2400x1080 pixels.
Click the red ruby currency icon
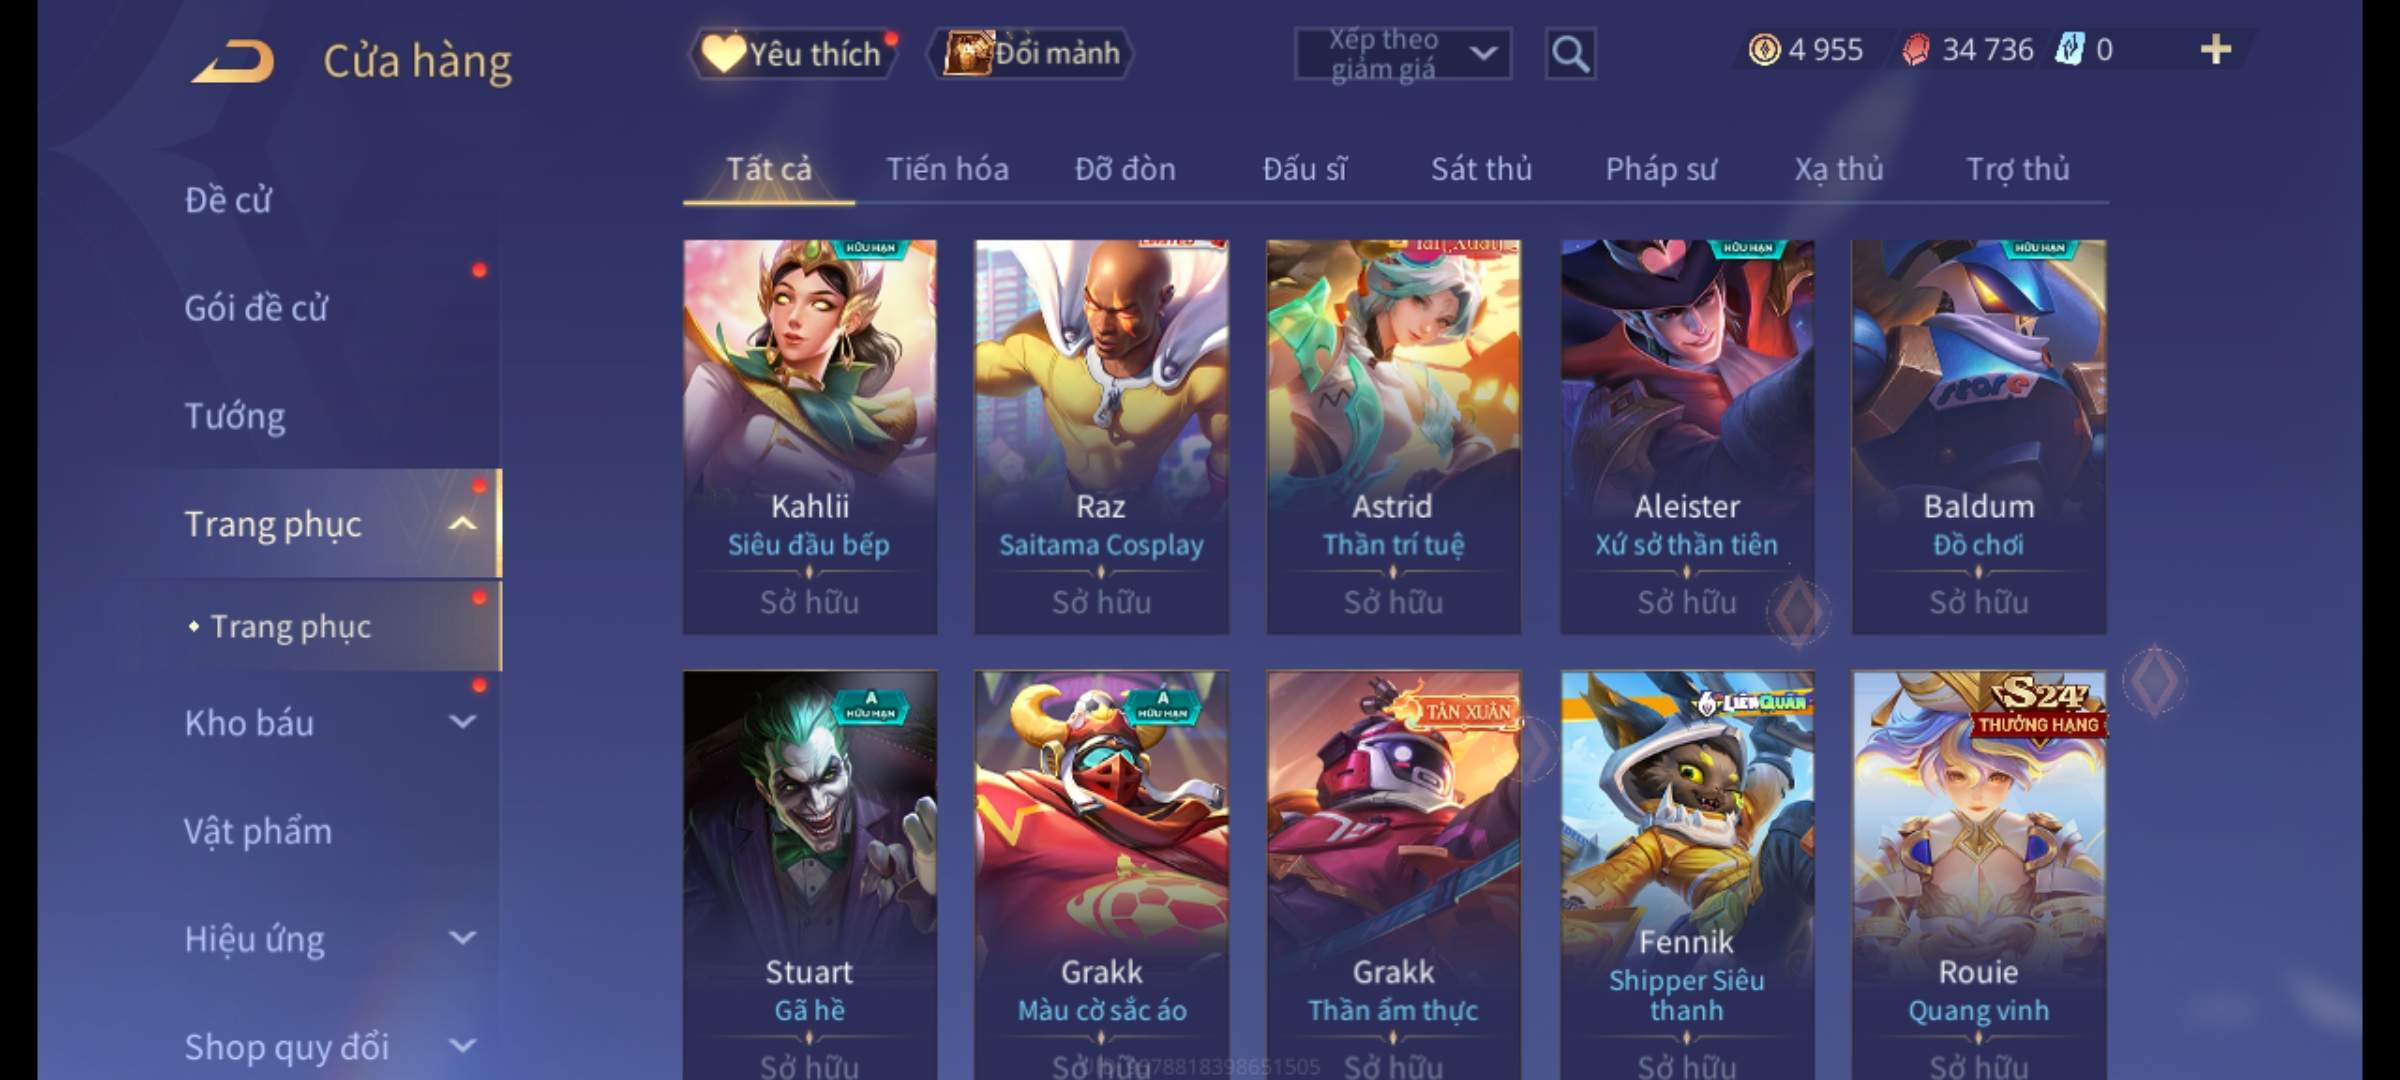(x=1915, y=49)
